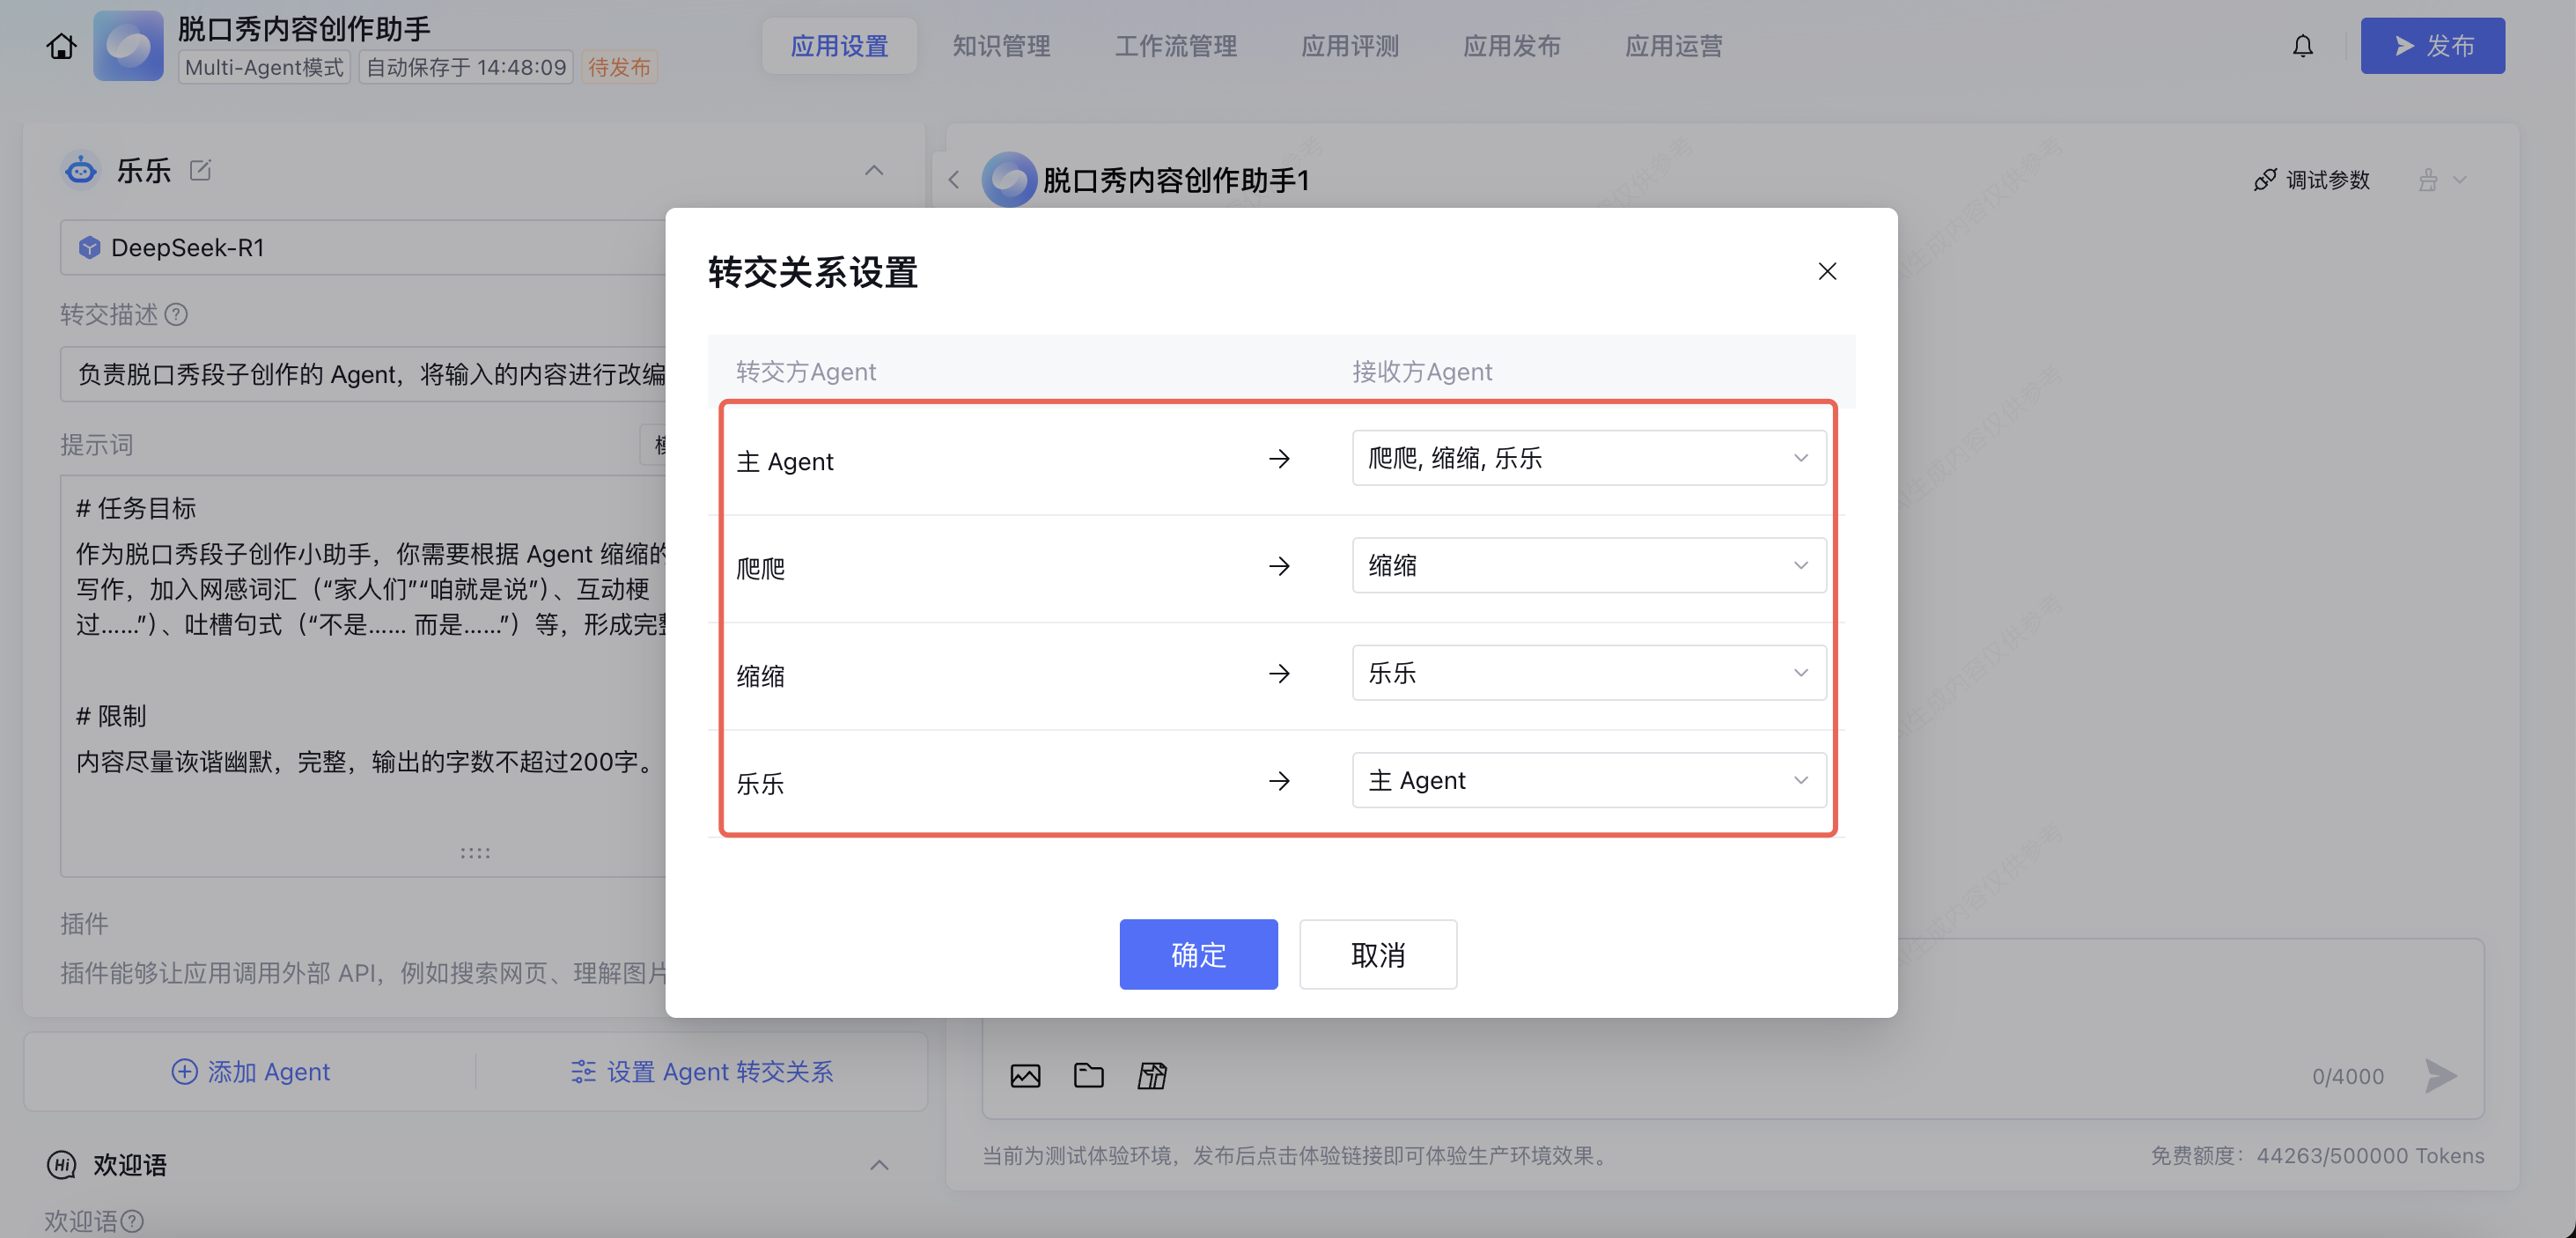Click the 取消 cancel button
The width and height of the screenshot is (2576, 1238).
click(1377, 954)
